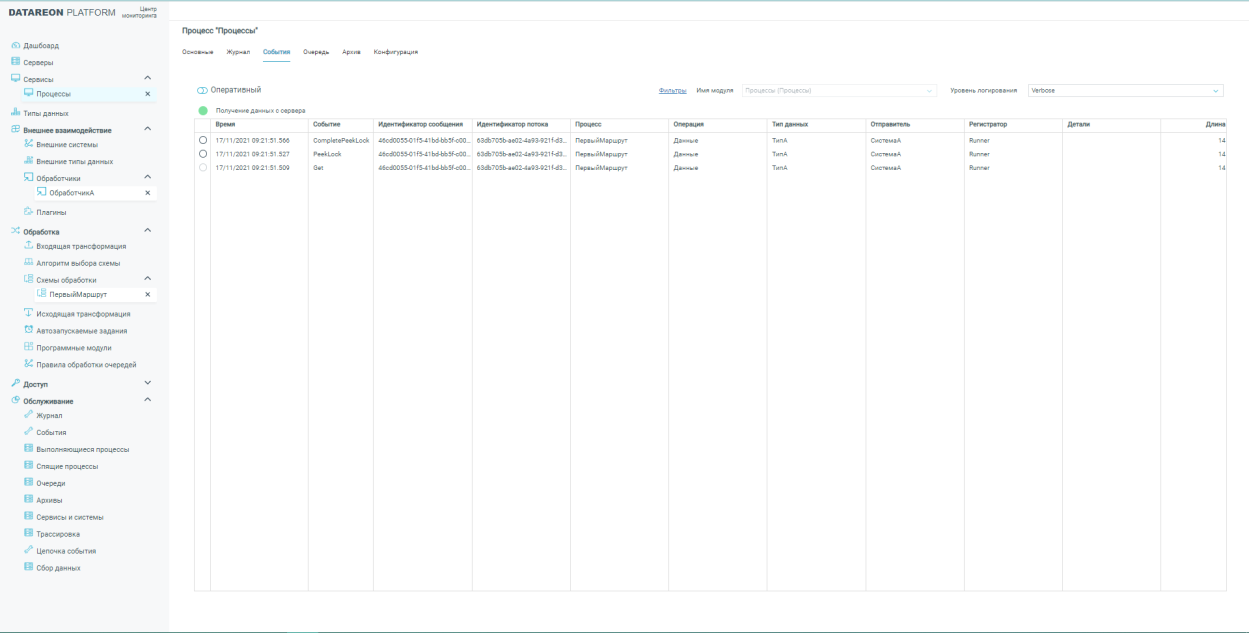Viewport: 1249px width, 633px height.
Task: Switch to the Журнал tab
Action: 224,51
